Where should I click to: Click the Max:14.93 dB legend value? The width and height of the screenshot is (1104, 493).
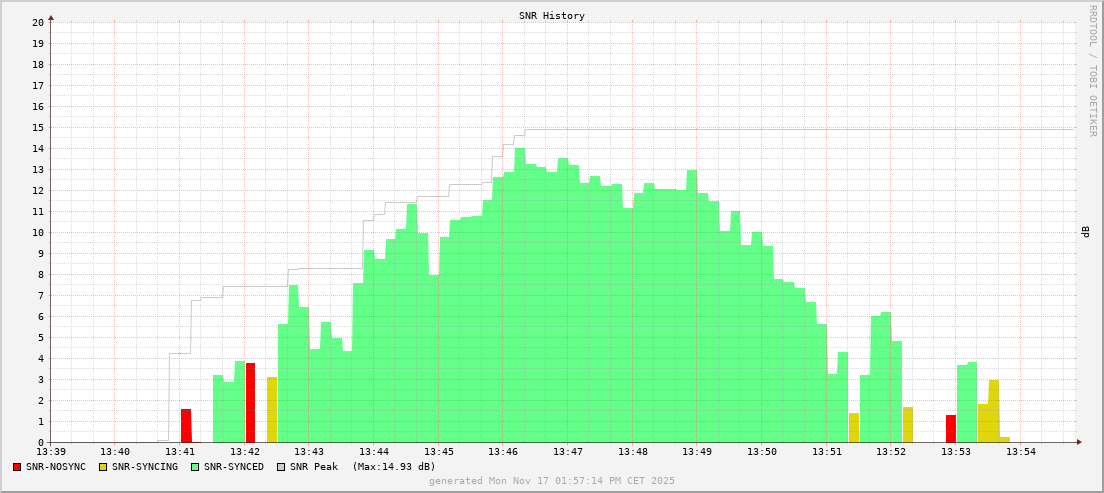[393, 467]
